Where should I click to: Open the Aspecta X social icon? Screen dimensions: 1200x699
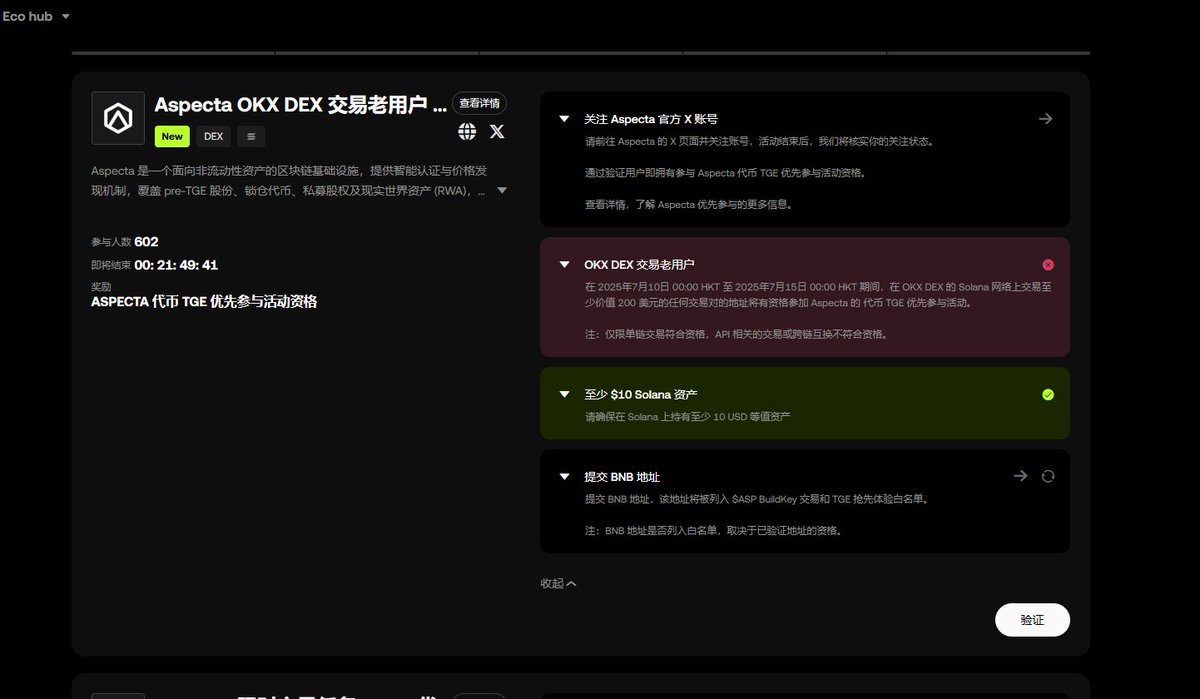[497, 131]
